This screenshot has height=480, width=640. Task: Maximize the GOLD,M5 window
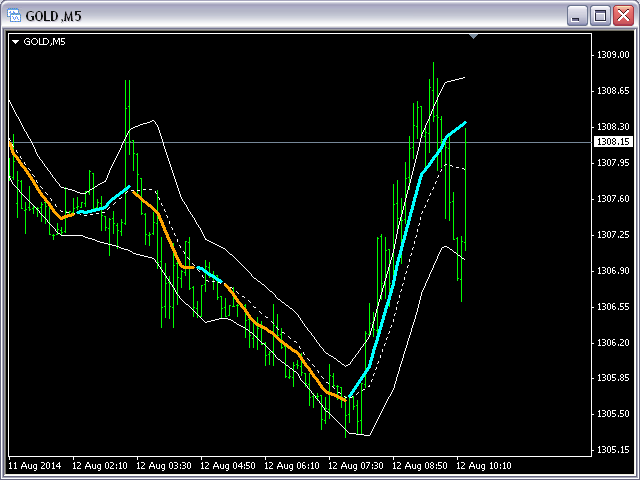tap(600, 16)
